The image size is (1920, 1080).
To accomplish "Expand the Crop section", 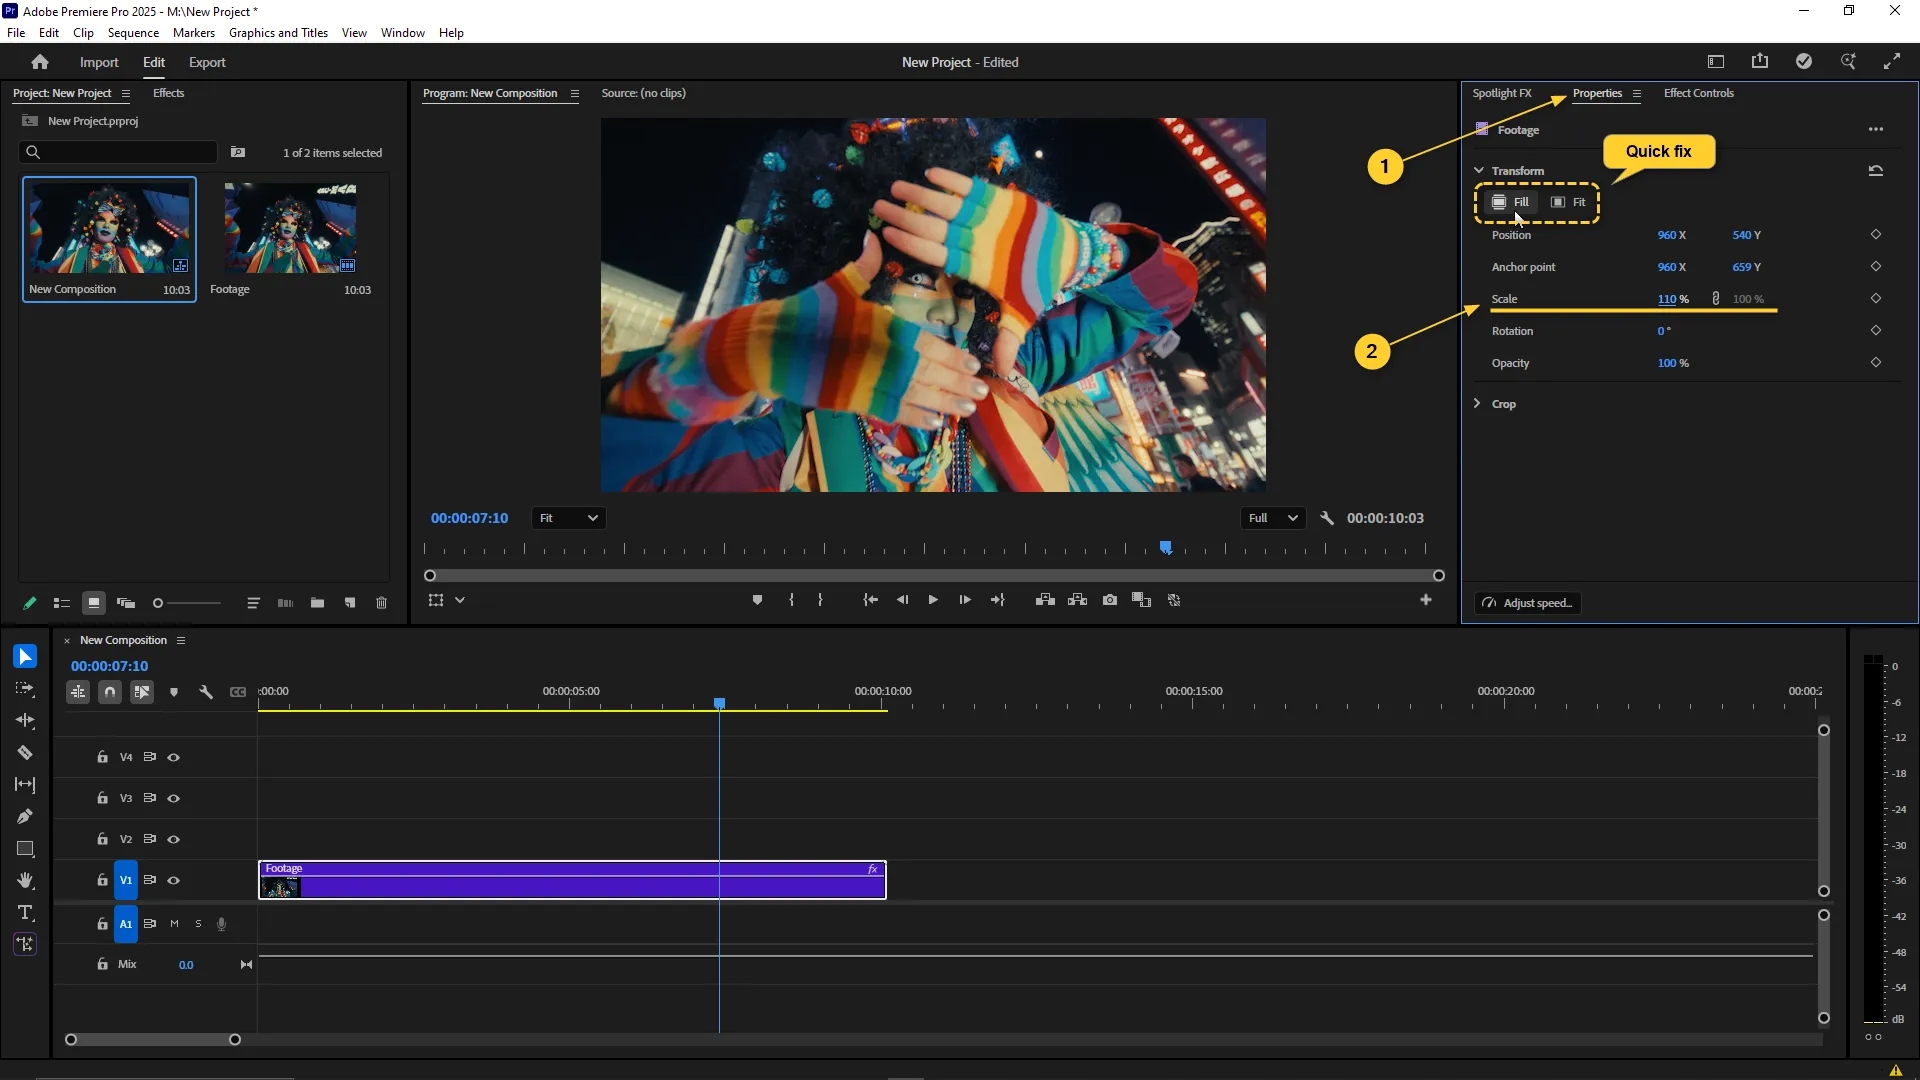I will 1477,403.
